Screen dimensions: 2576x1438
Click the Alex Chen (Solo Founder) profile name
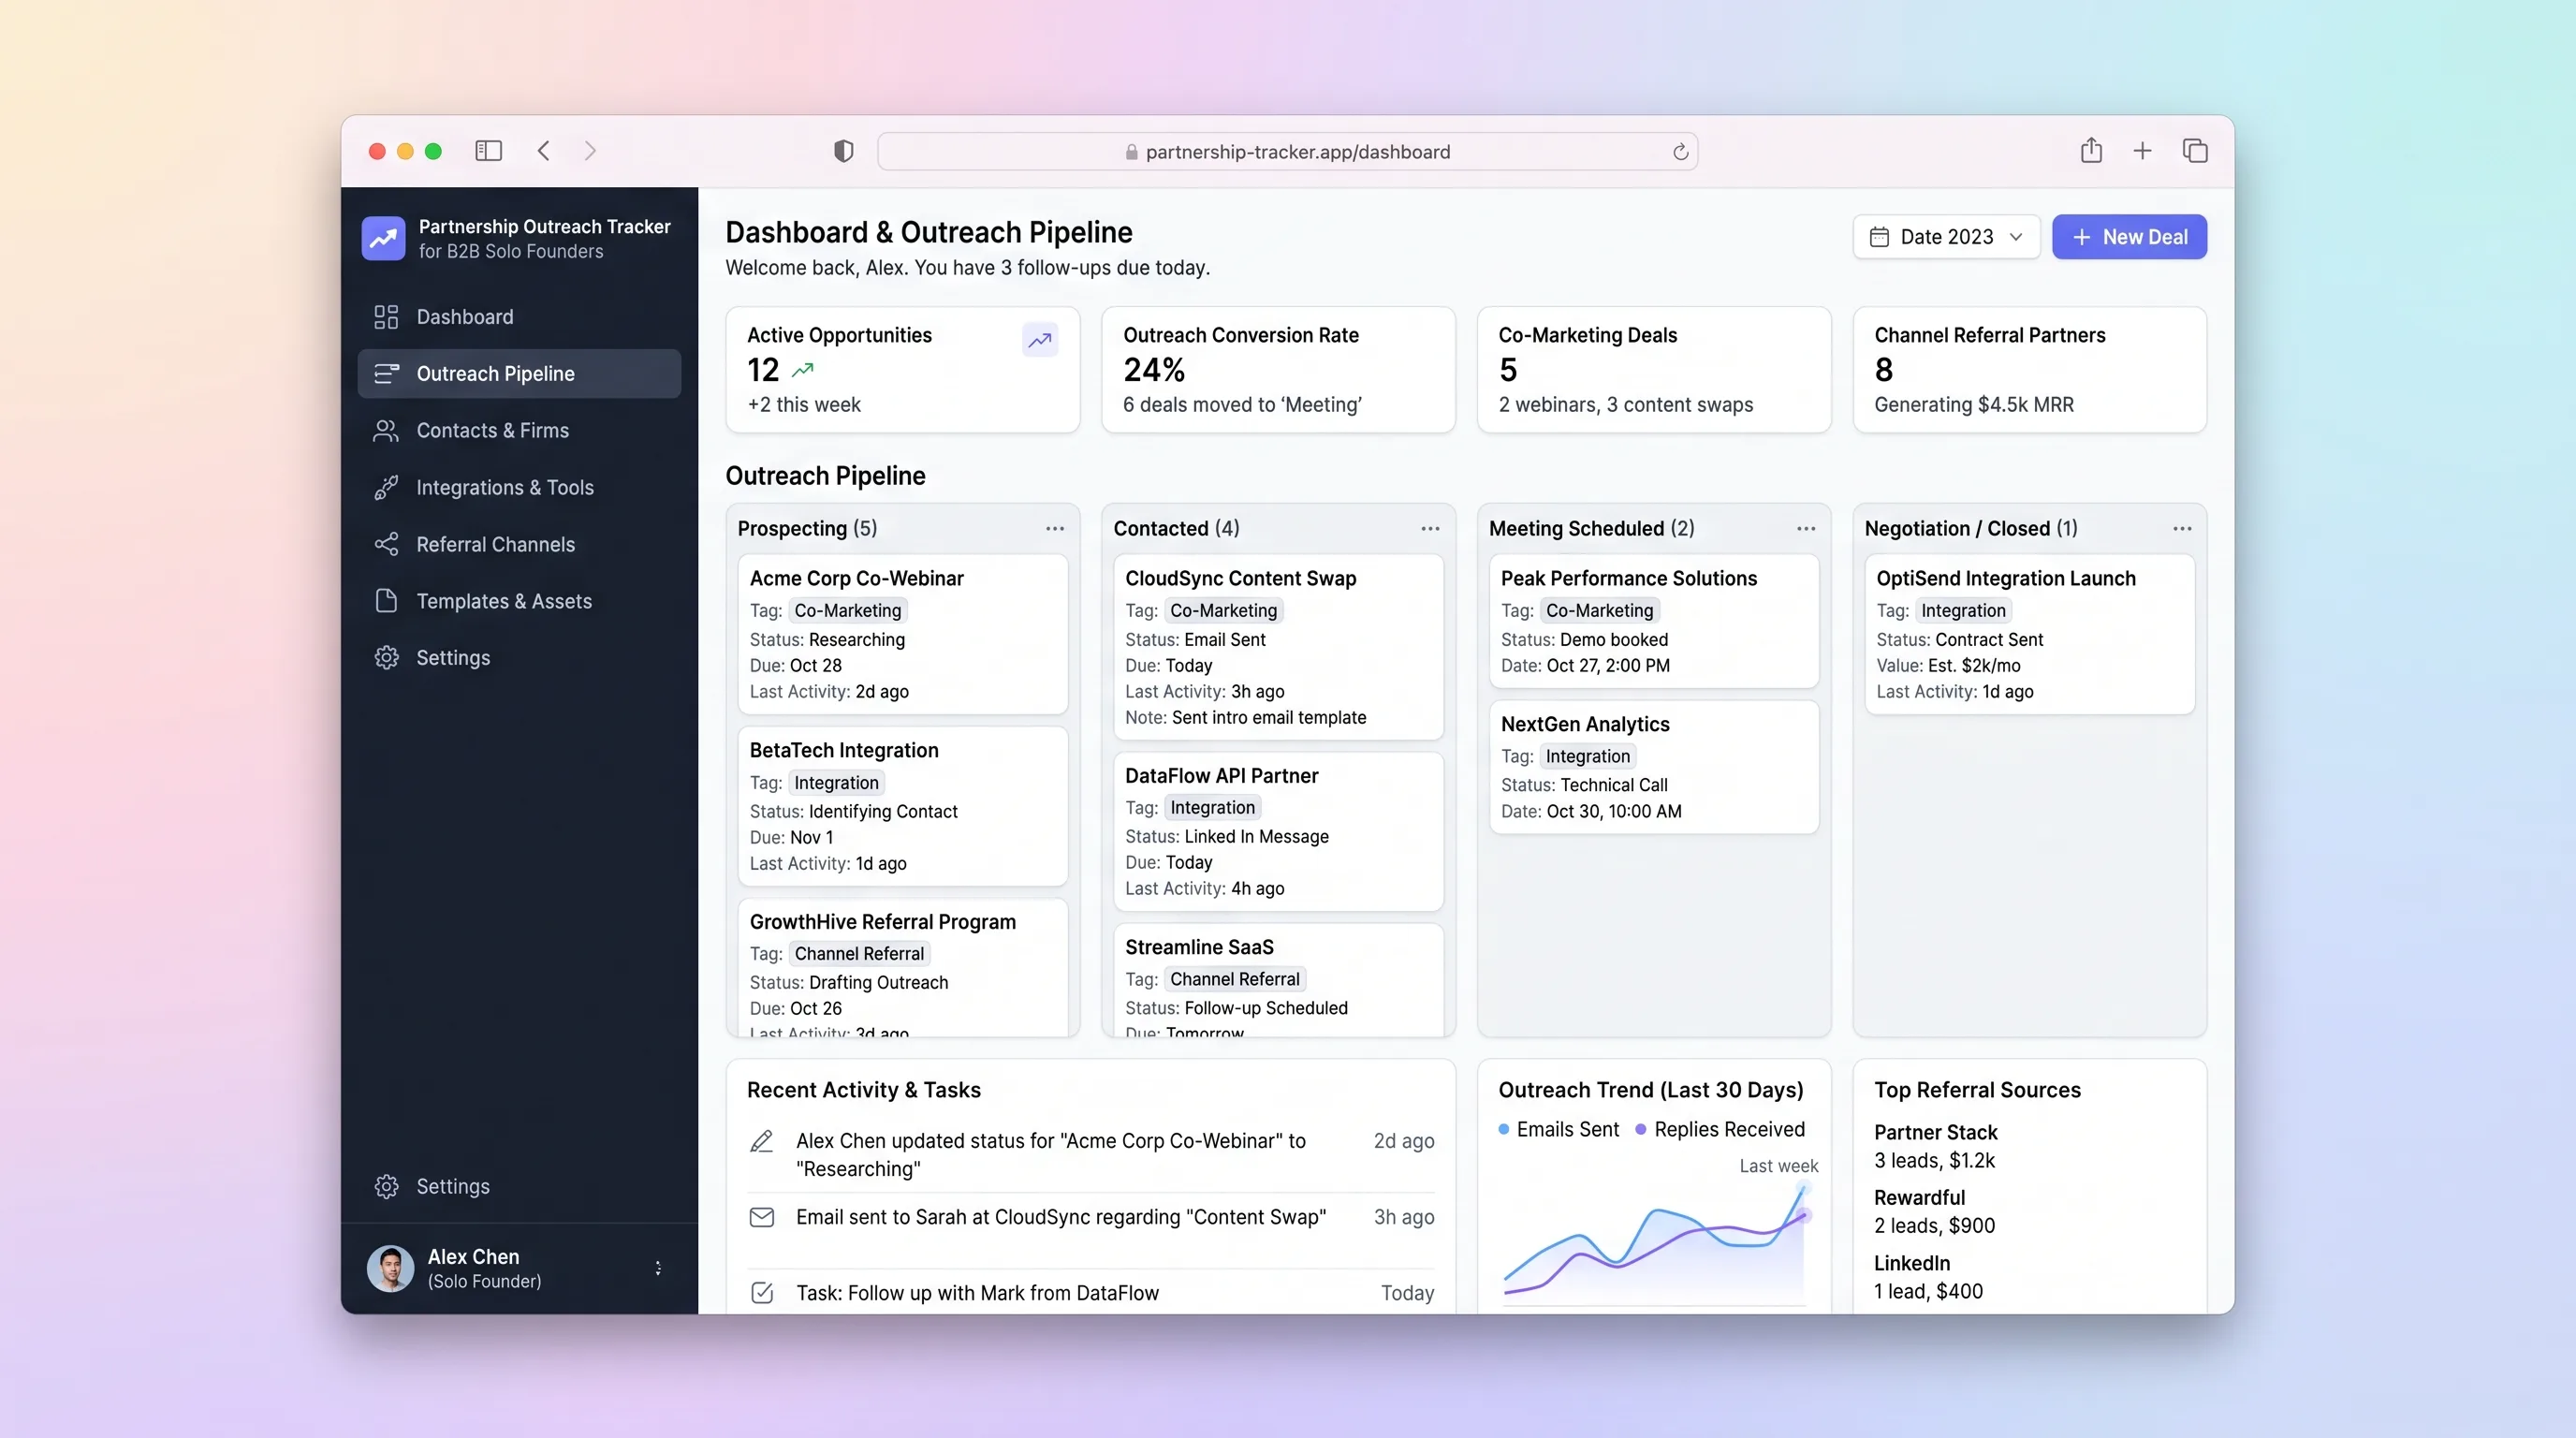[x=484, y=1269]
